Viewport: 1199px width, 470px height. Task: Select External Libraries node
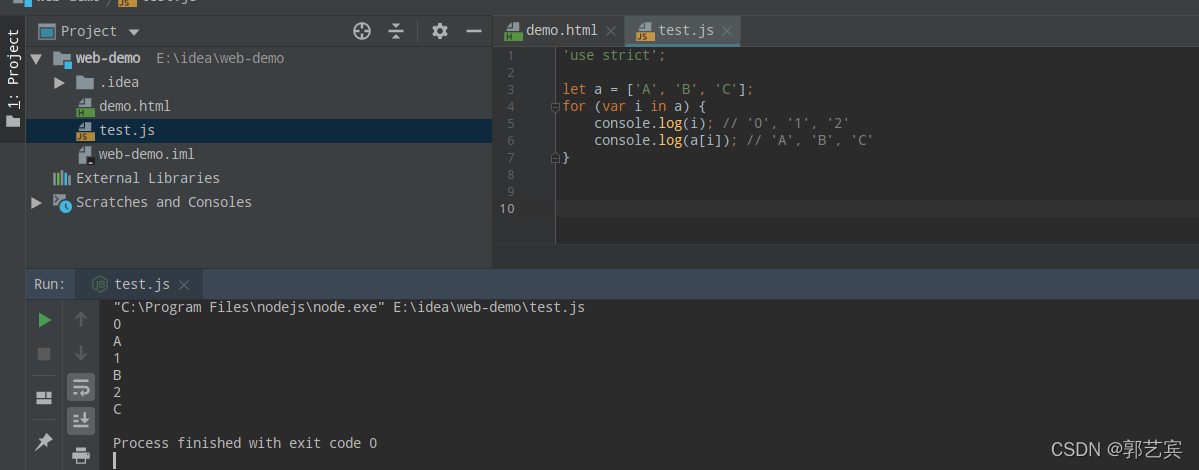(x=148, y=178)
